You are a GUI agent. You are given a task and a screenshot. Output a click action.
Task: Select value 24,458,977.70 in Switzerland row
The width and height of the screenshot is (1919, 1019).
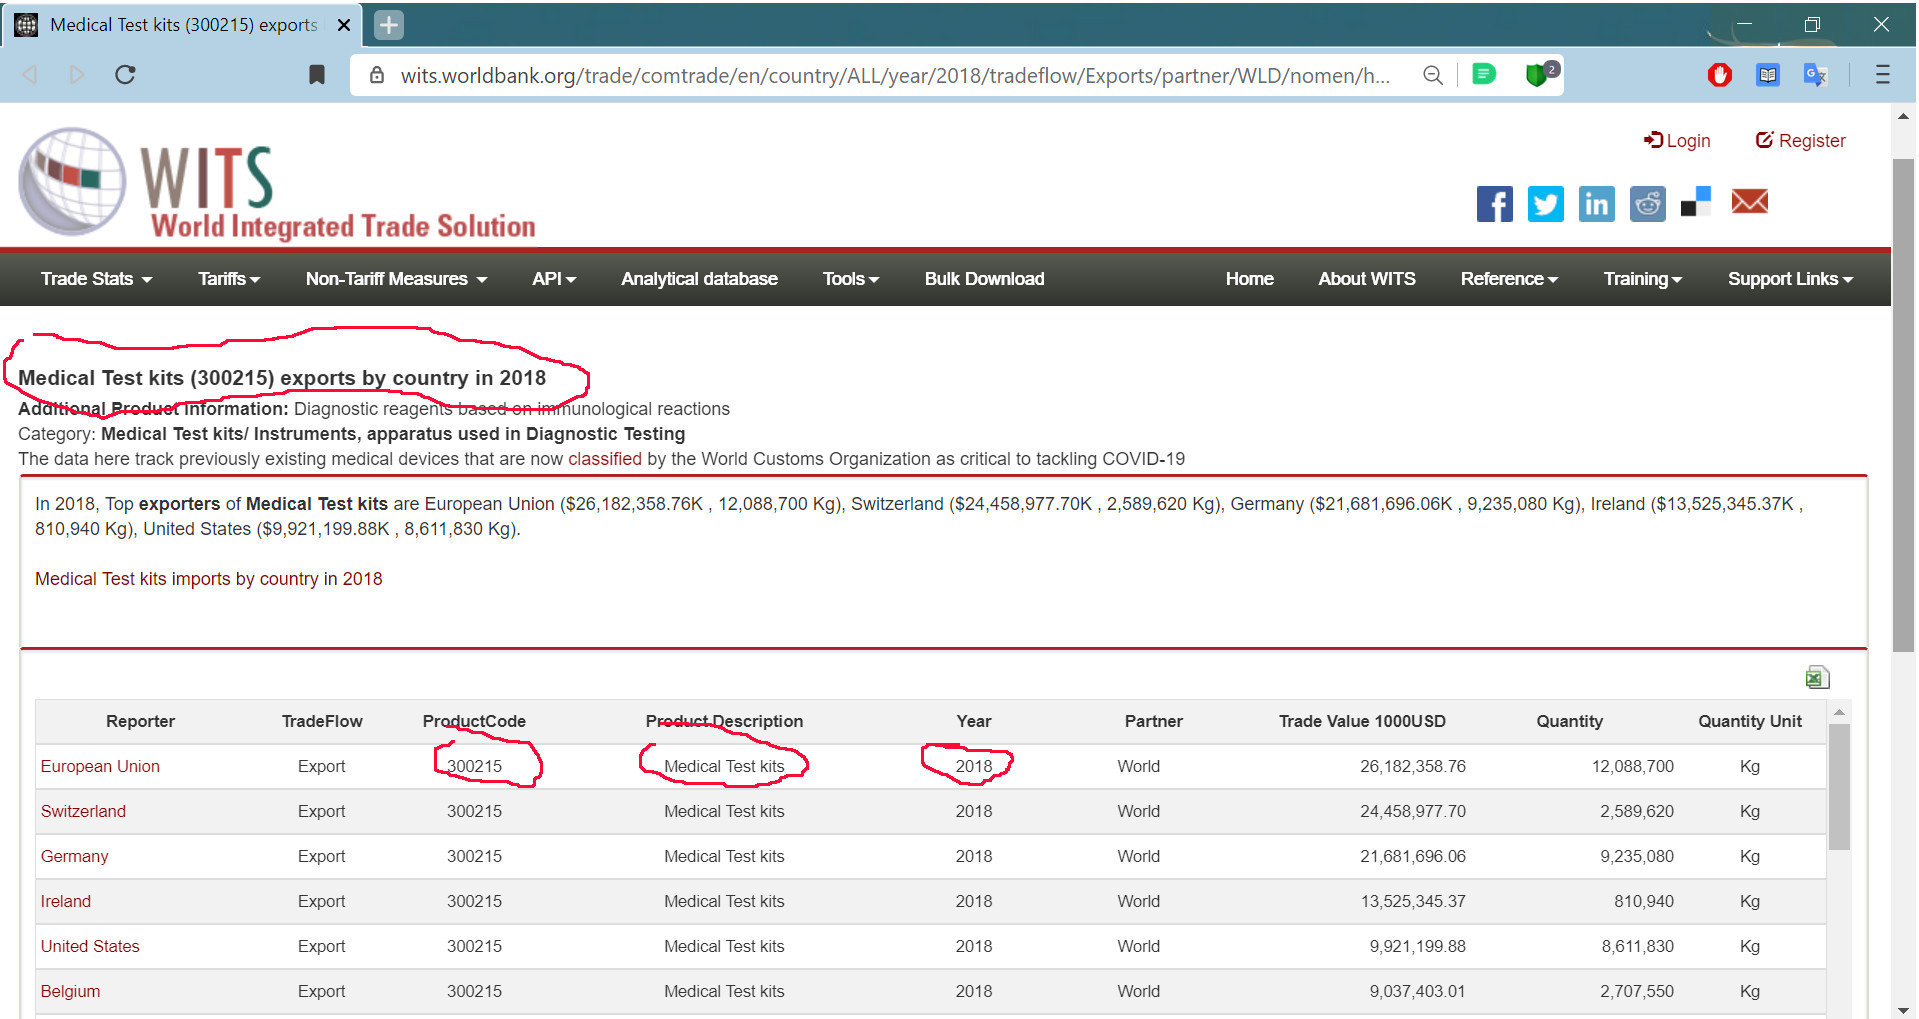(1412, 811)
